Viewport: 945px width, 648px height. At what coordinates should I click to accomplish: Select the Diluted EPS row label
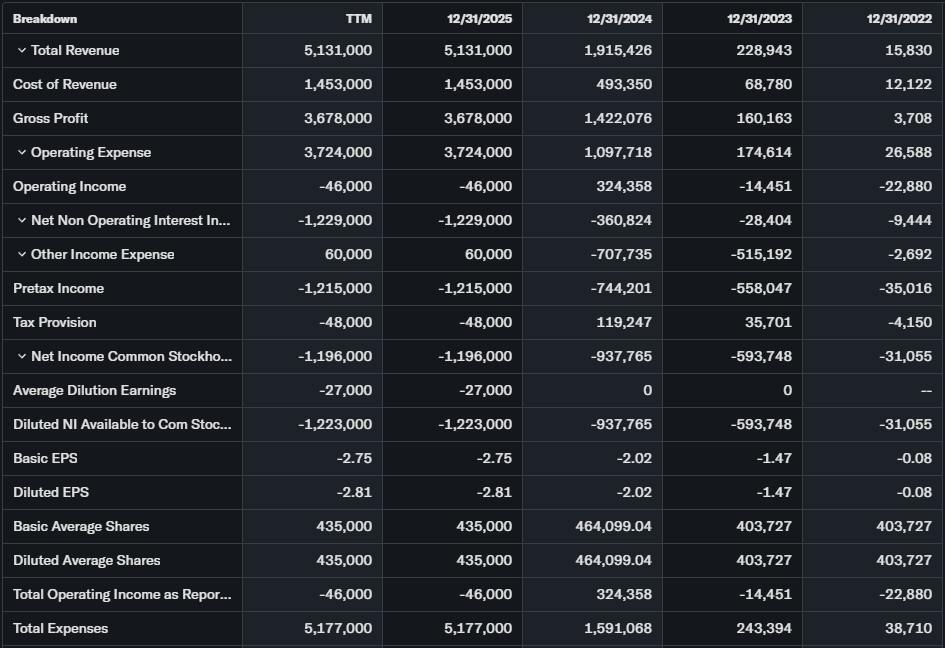click(51, 492)
